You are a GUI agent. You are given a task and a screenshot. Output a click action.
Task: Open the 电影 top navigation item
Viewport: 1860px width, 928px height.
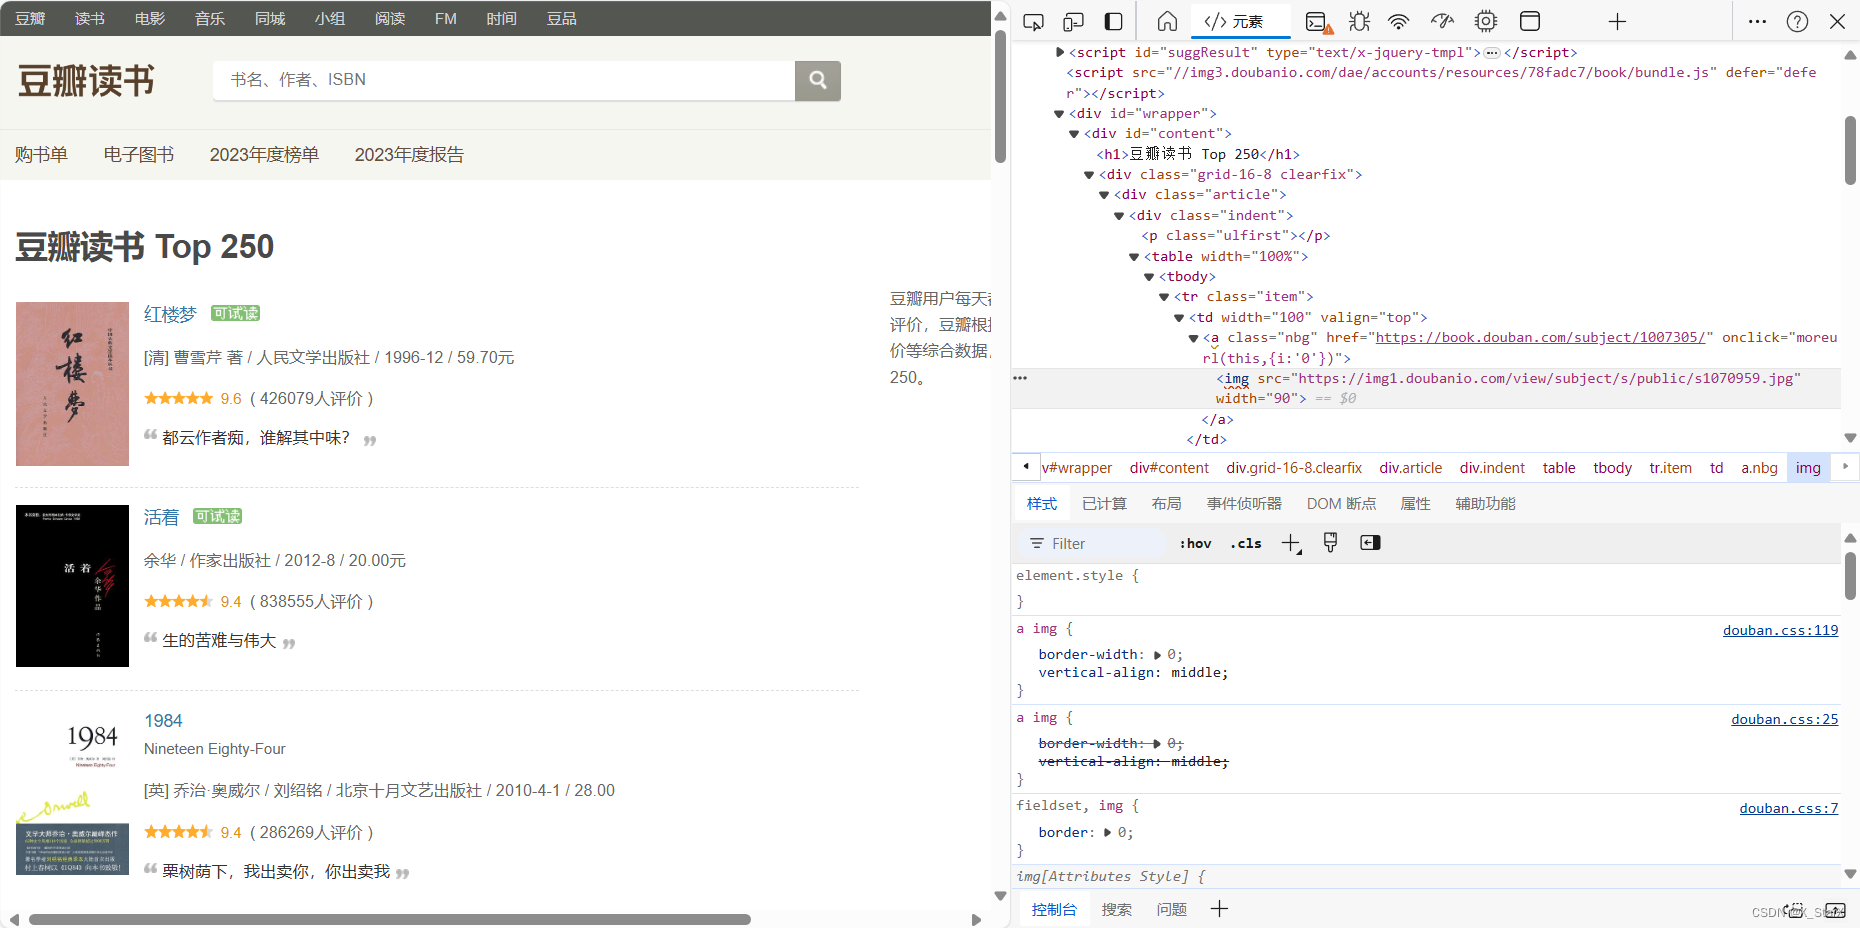point(150,19)
